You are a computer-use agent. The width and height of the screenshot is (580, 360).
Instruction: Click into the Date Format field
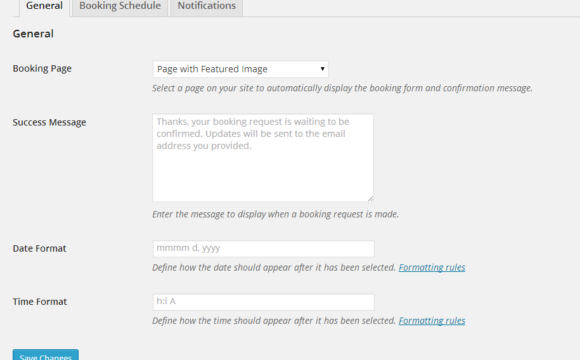click(263, 249)
